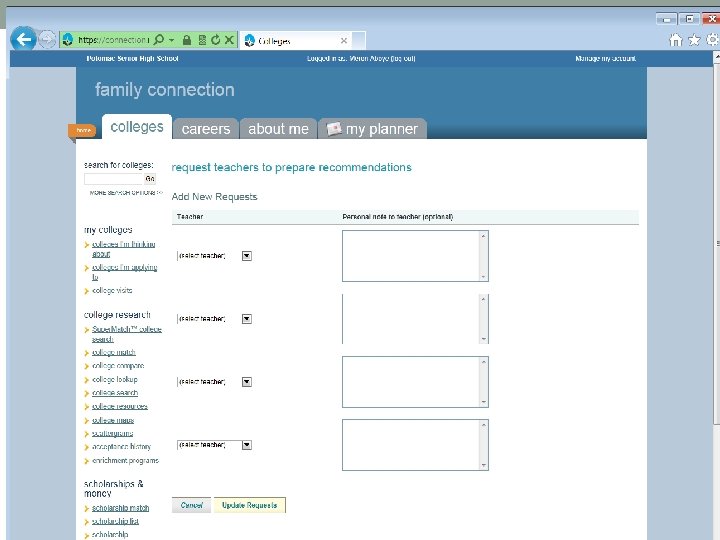Viewport: 720px width, 540px height.
Task: Open the scholarship match link
Action: tap(120, 508)
